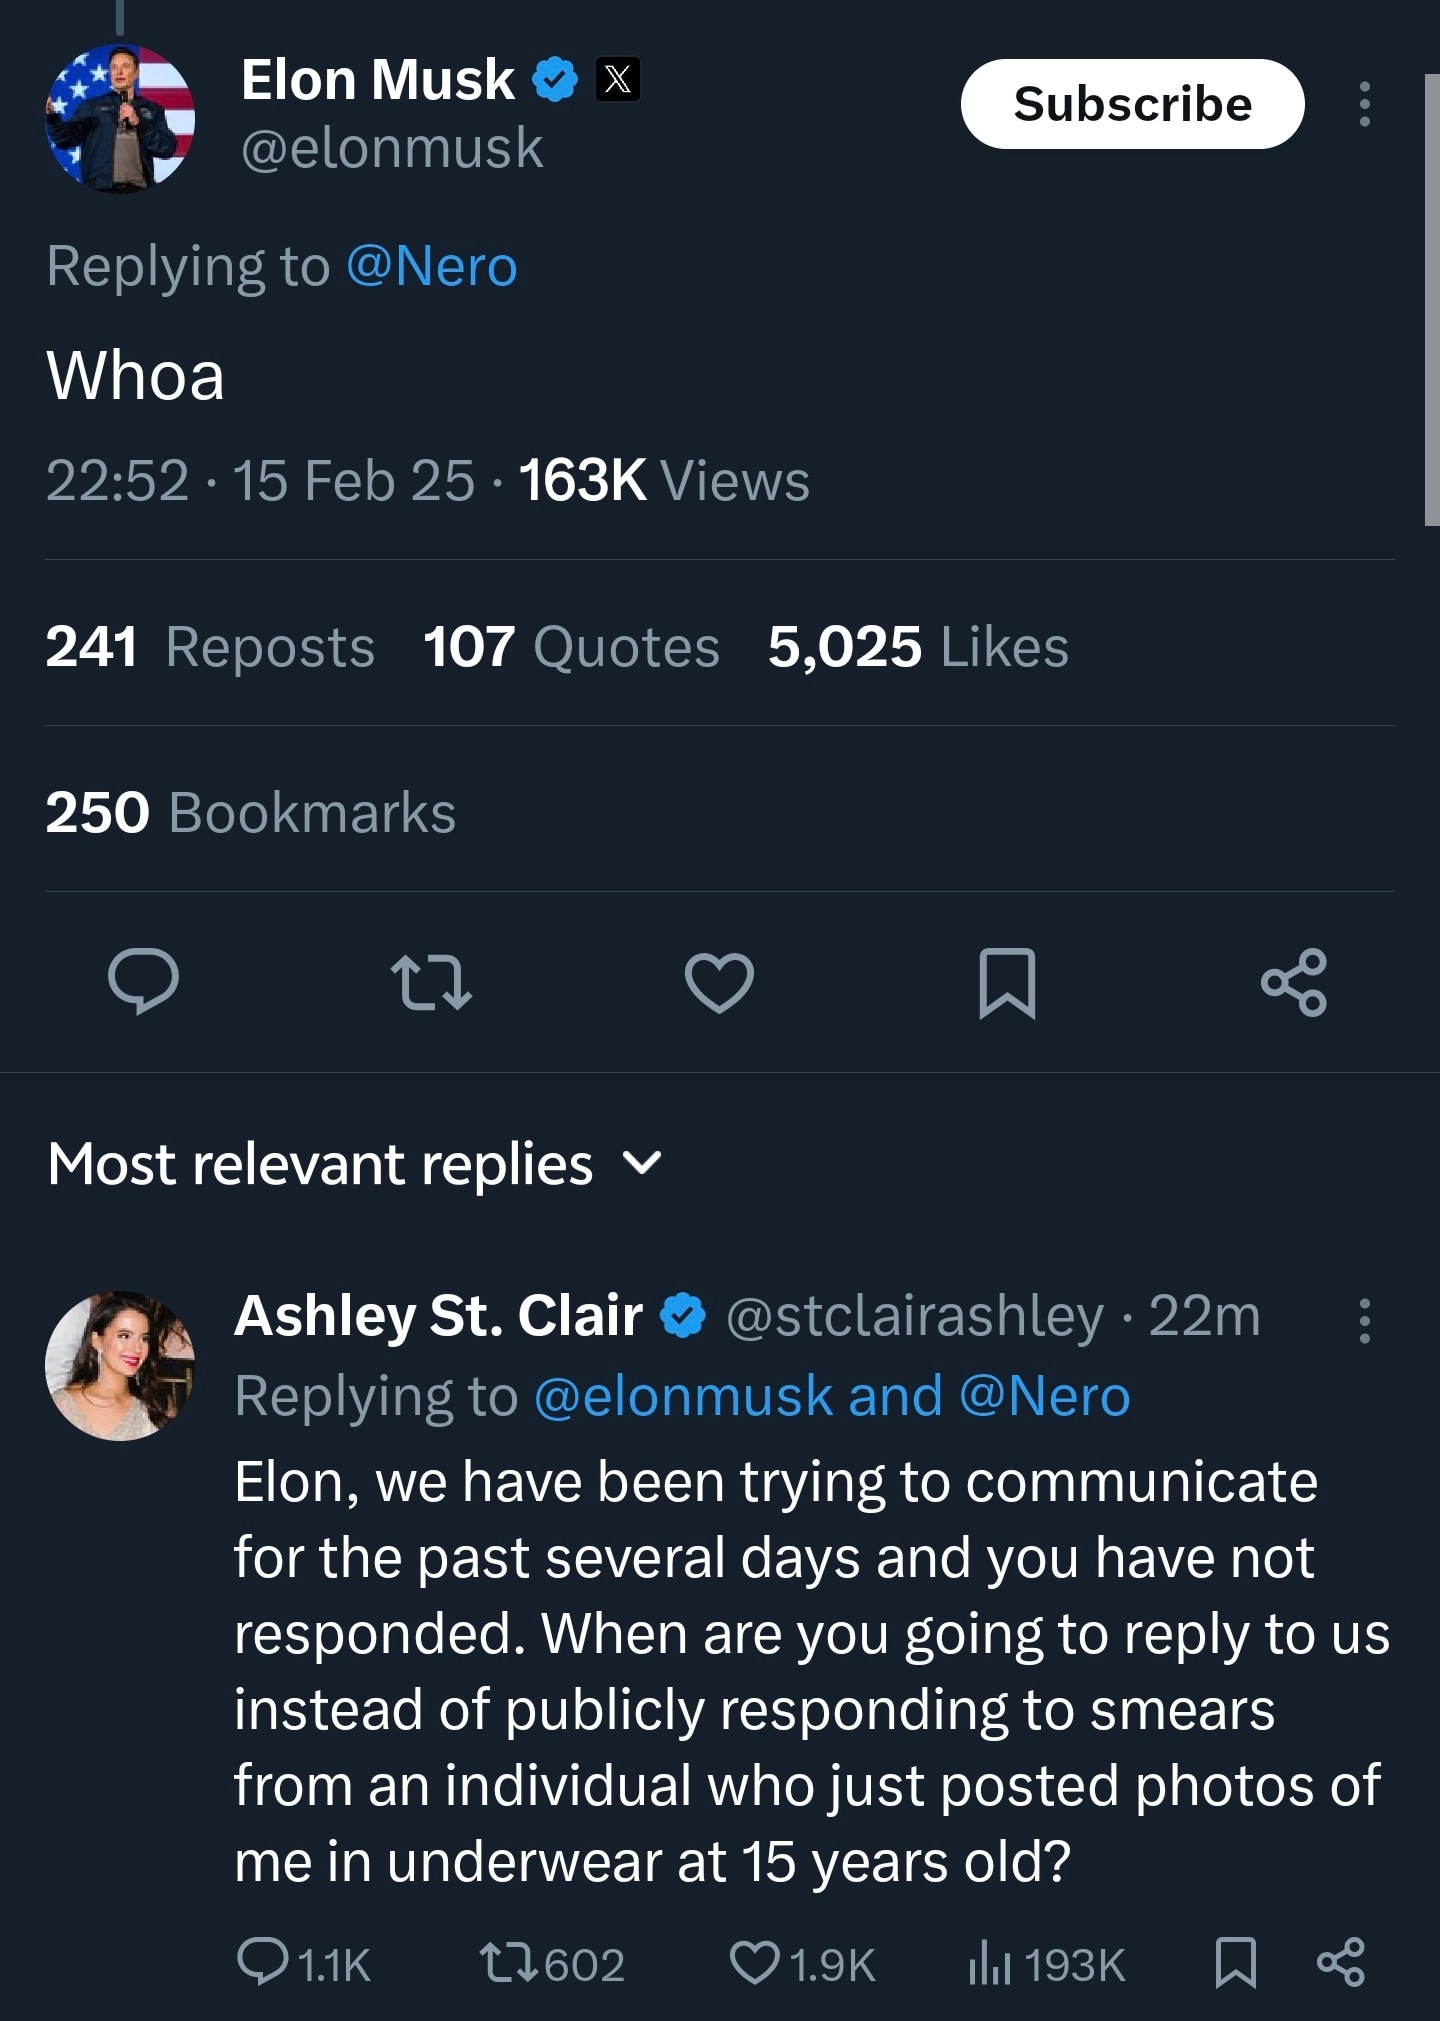Screen dimensions: 1440x2021
Task: Open the @Nero mention link in the main post
Action: [431, 266]
